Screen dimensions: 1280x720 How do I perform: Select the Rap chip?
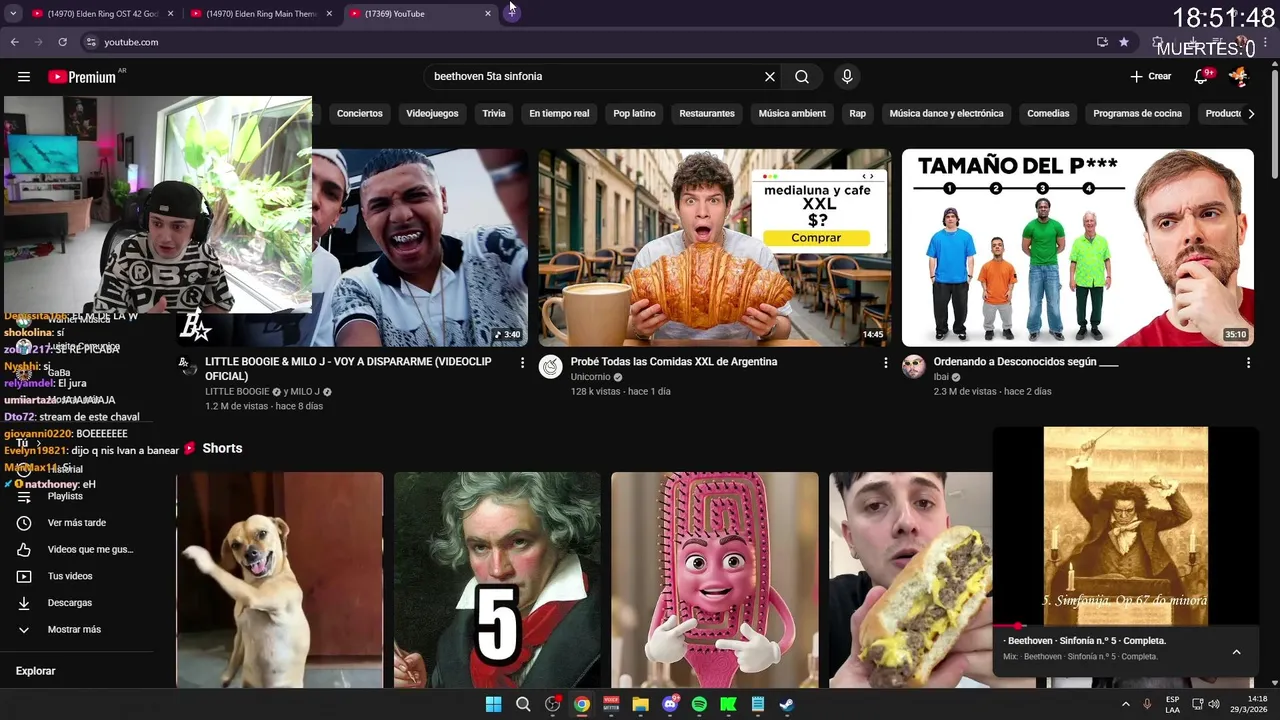tap(857, 114)
